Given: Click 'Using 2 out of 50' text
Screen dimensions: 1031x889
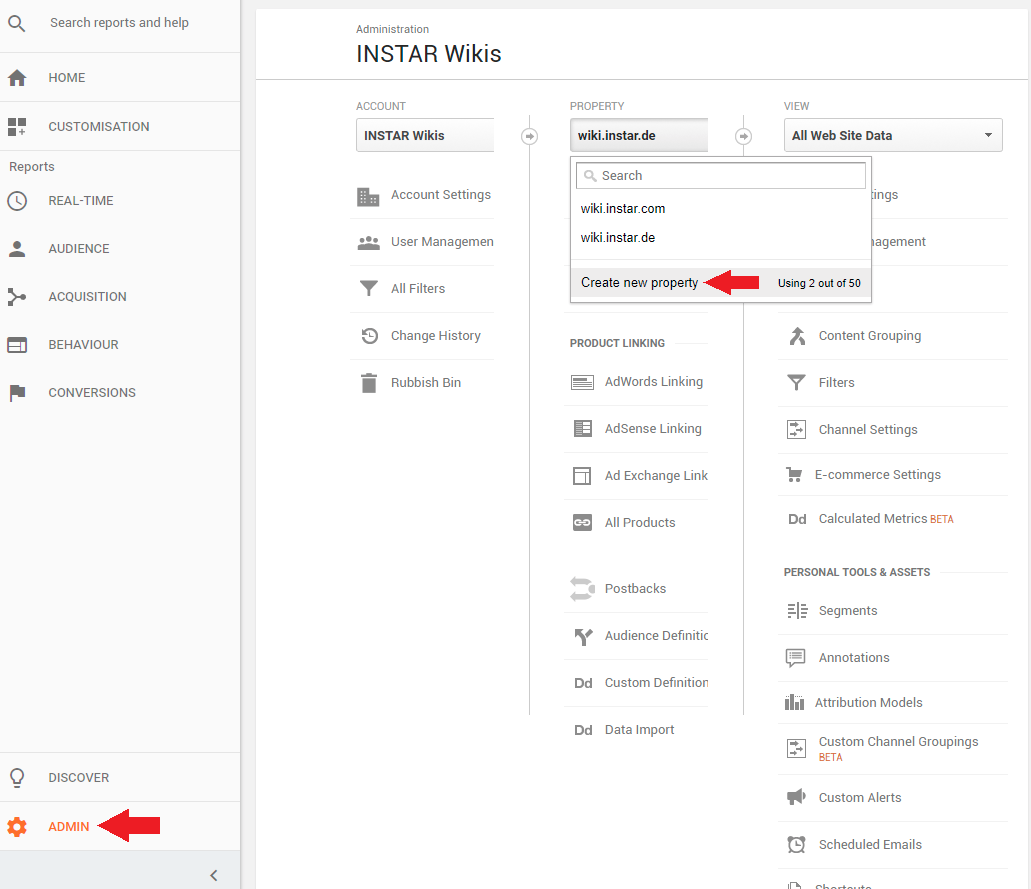Looking at the screenshot, I should click(819, 283).
